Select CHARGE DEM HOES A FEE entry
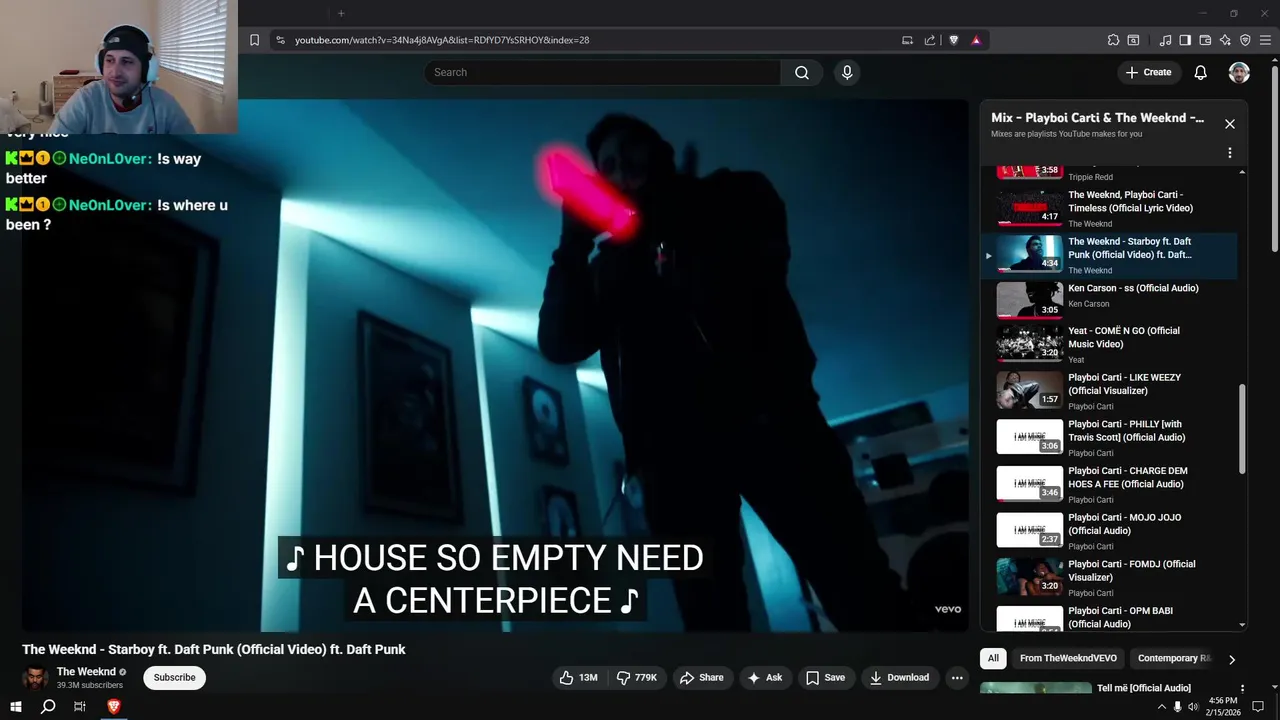The image size is (1280, 720). [x=1108, y=484]
